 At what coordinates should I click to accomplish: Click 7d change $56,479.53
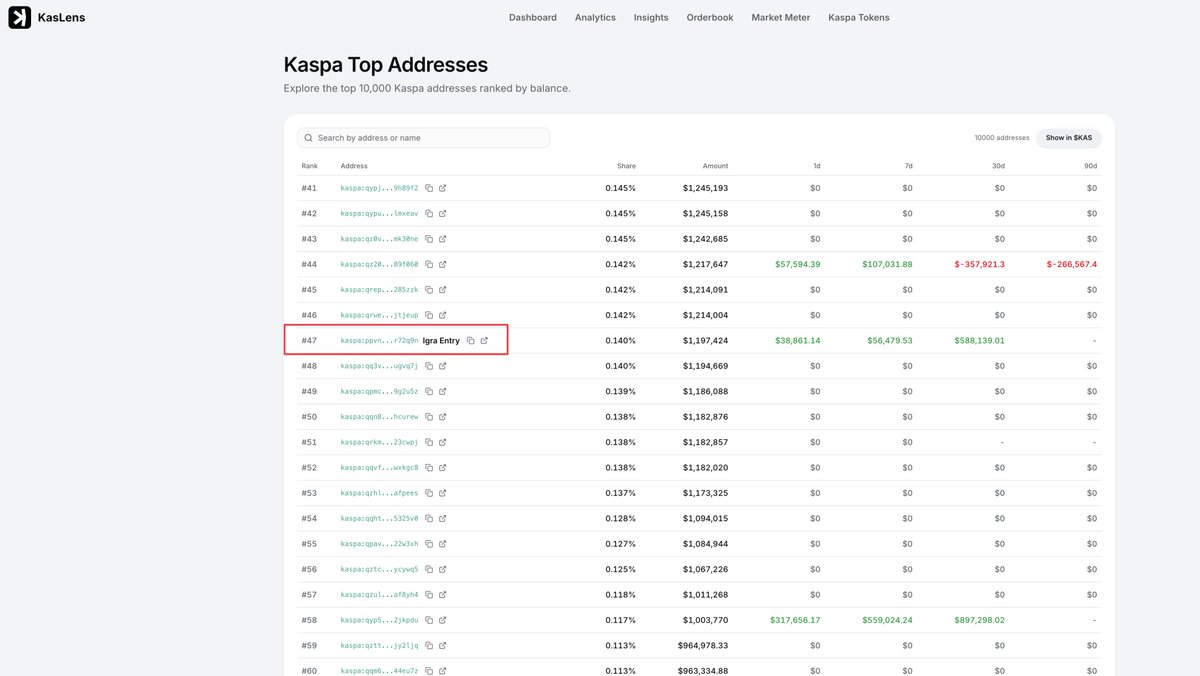(888, 341)
